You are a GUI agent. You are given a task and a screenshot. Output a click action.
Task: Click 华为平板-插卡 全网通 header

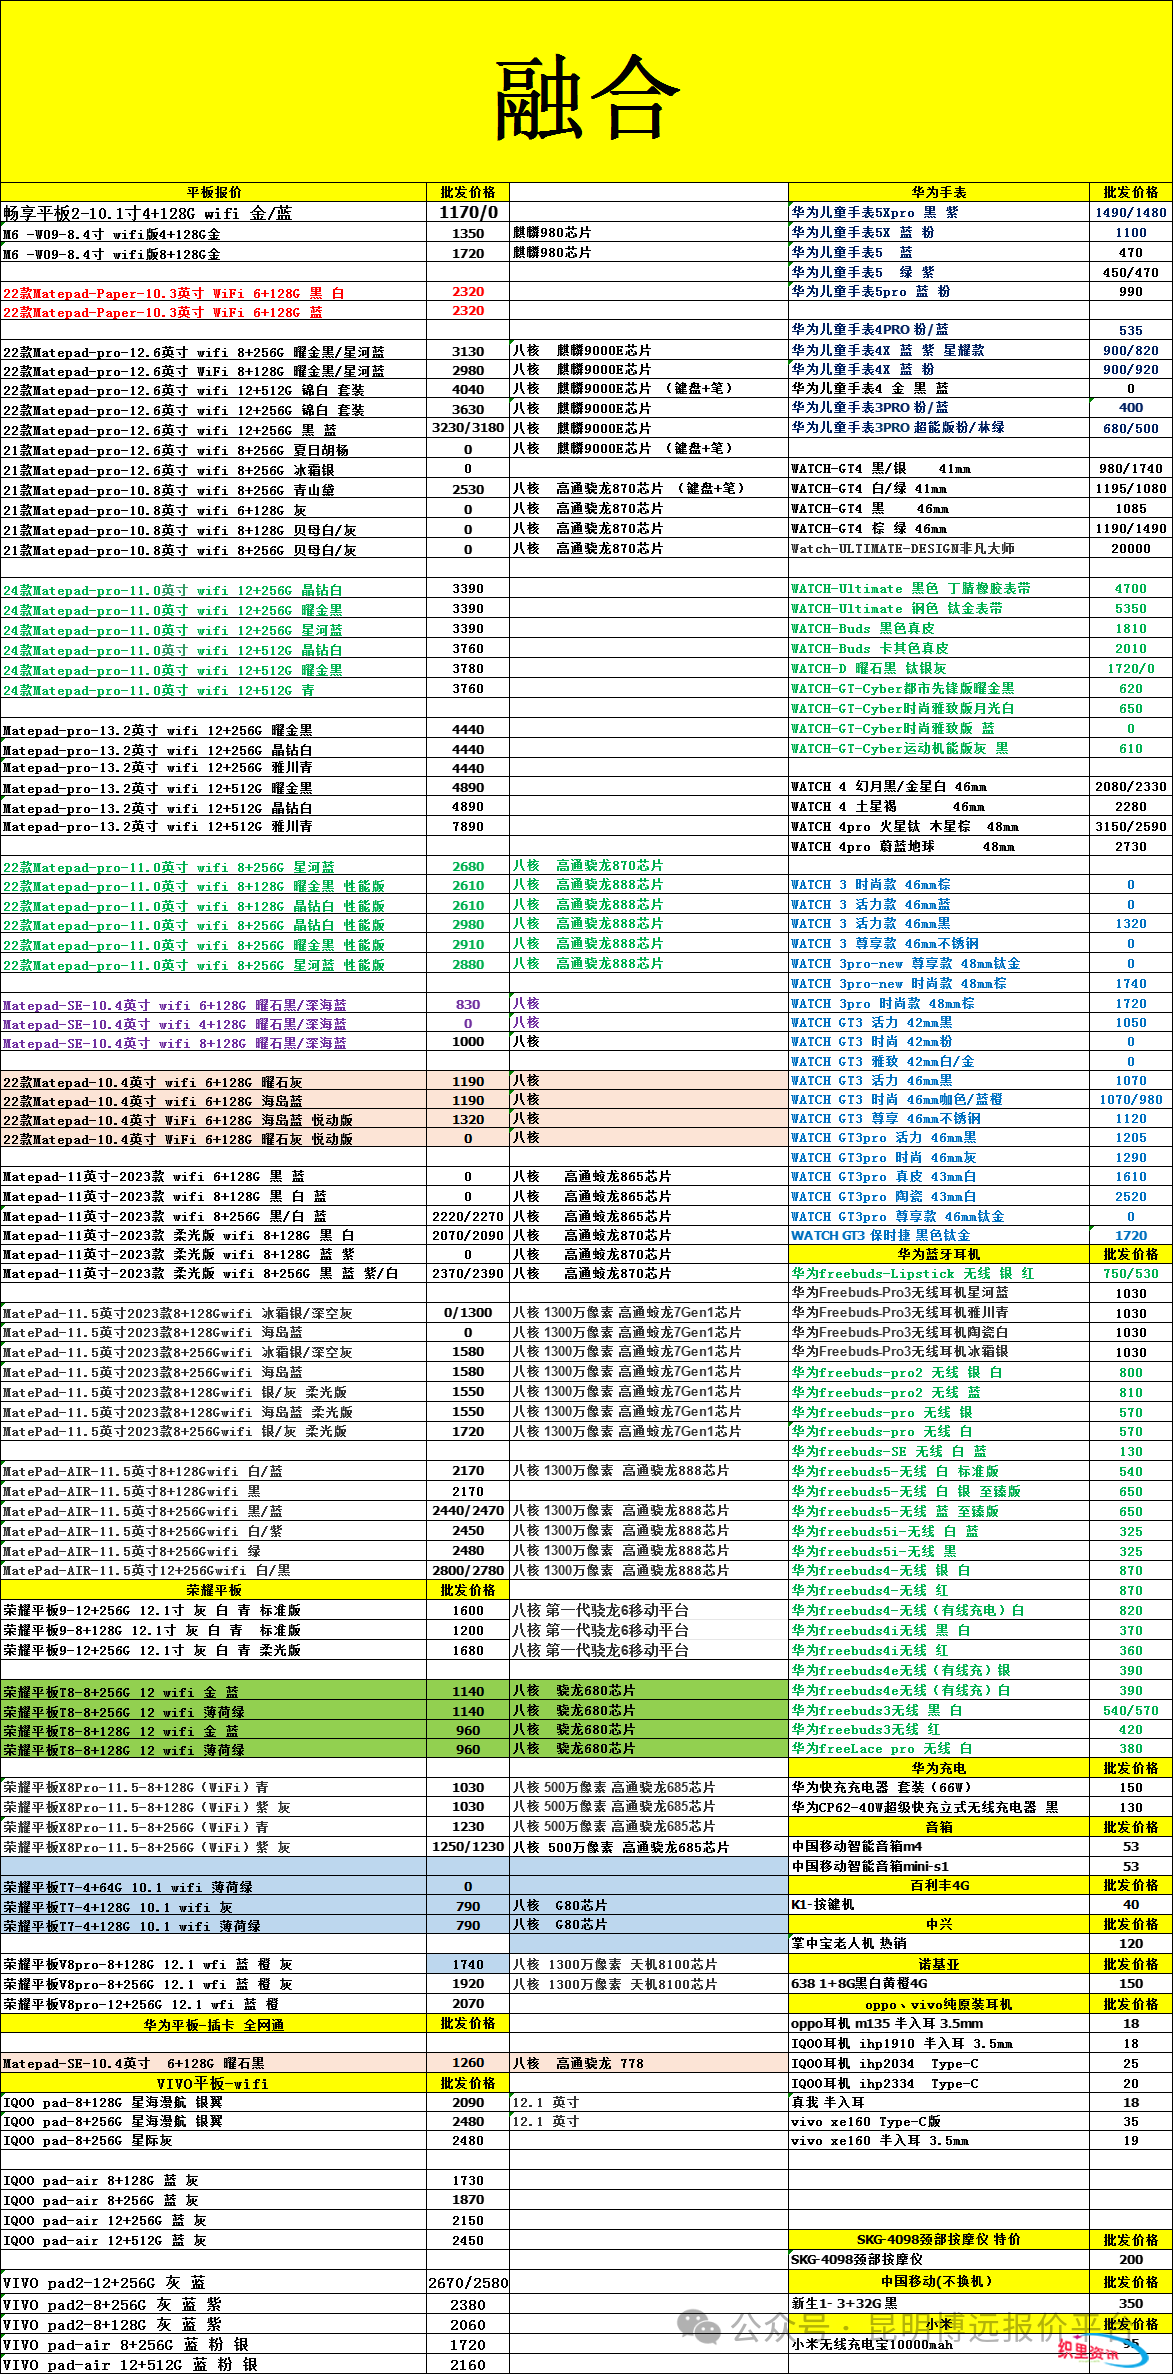[x=214, y=2024]
